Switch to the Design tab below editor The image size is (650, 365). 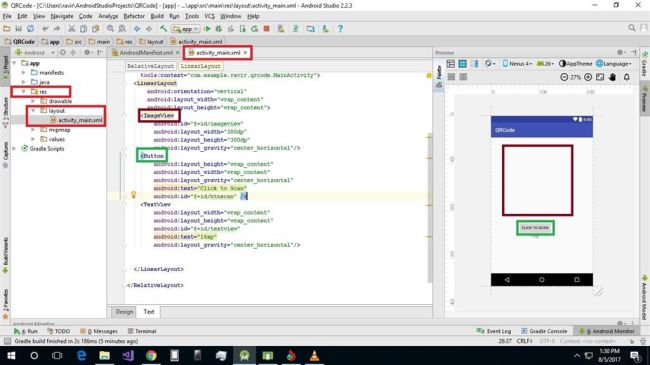[124, 311]
